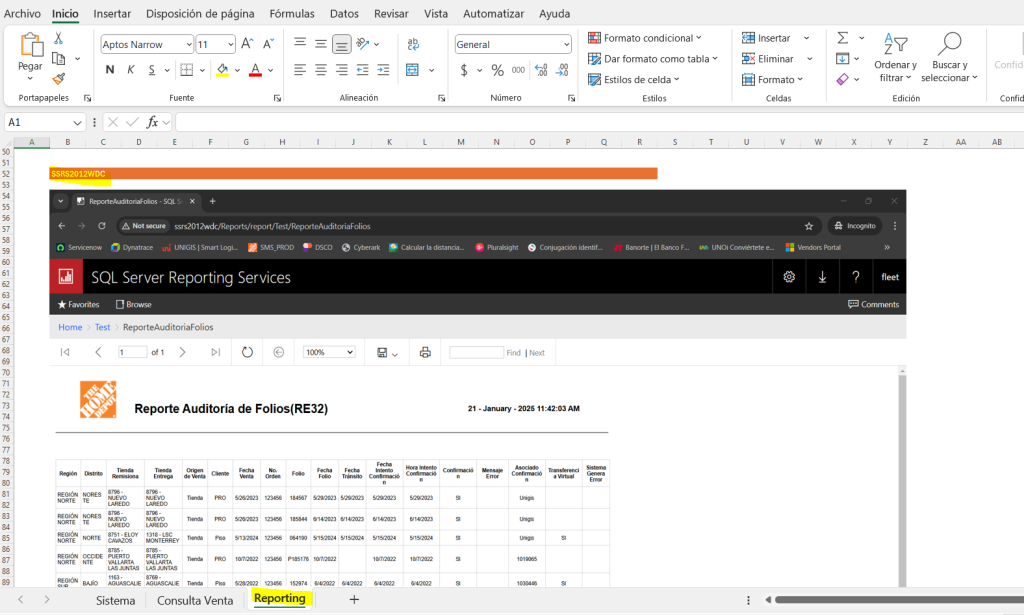Align text to top icon
Image resolution: width=1024 pixels, height=615 pixels.
pos(300,43)
